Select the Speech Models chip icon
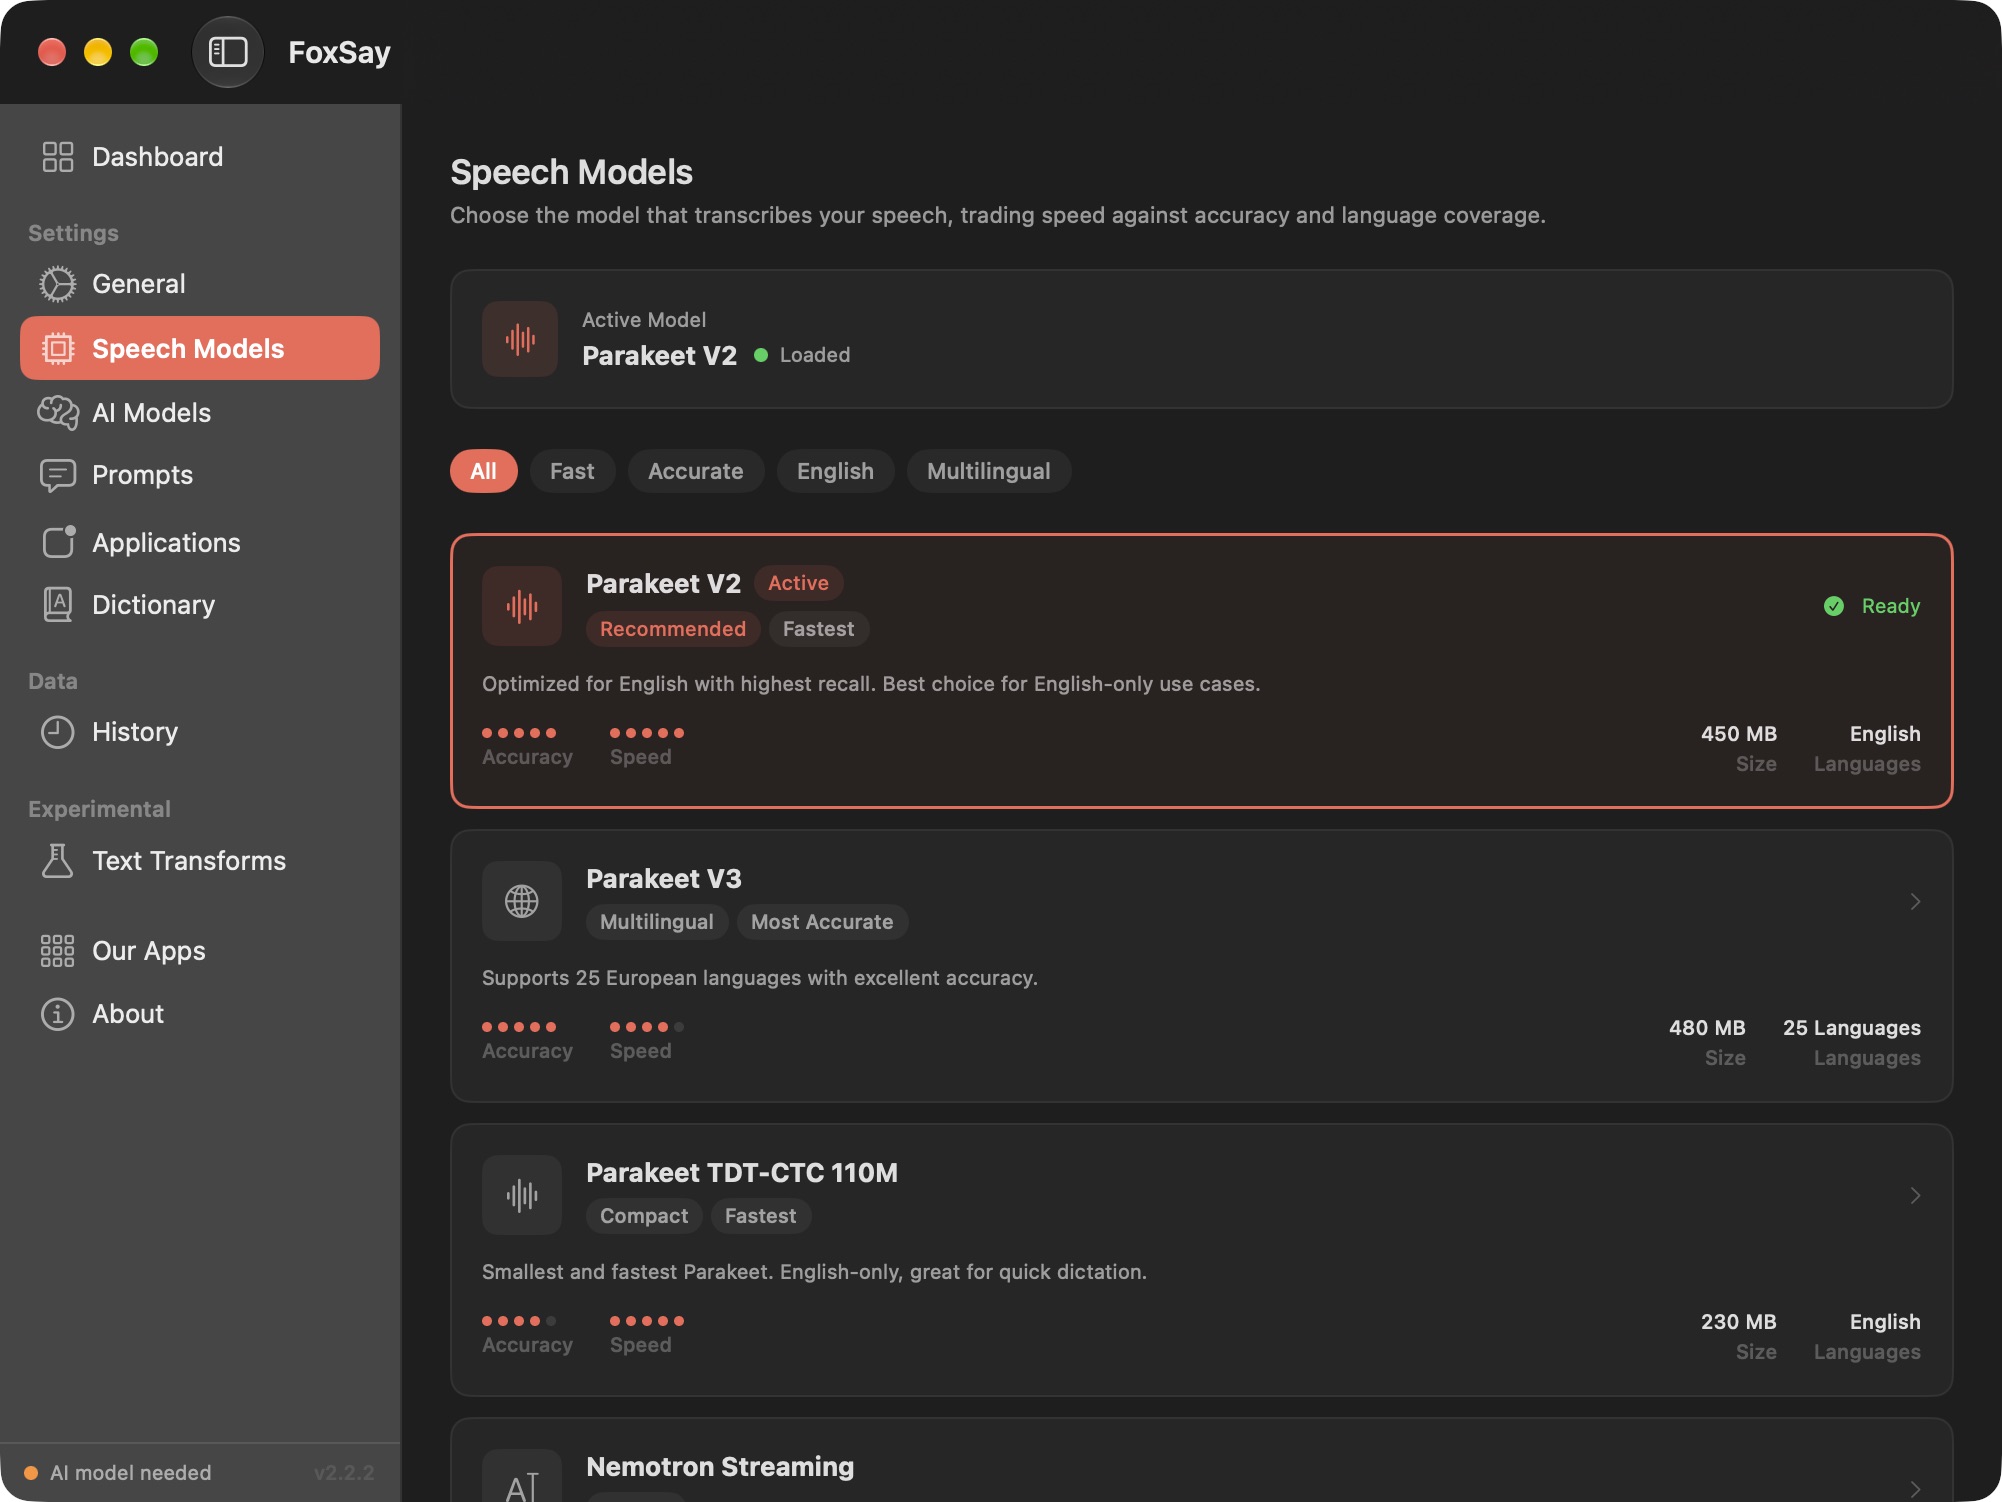The width and height of the screenshot is (2002, 1502). (58, 349)
